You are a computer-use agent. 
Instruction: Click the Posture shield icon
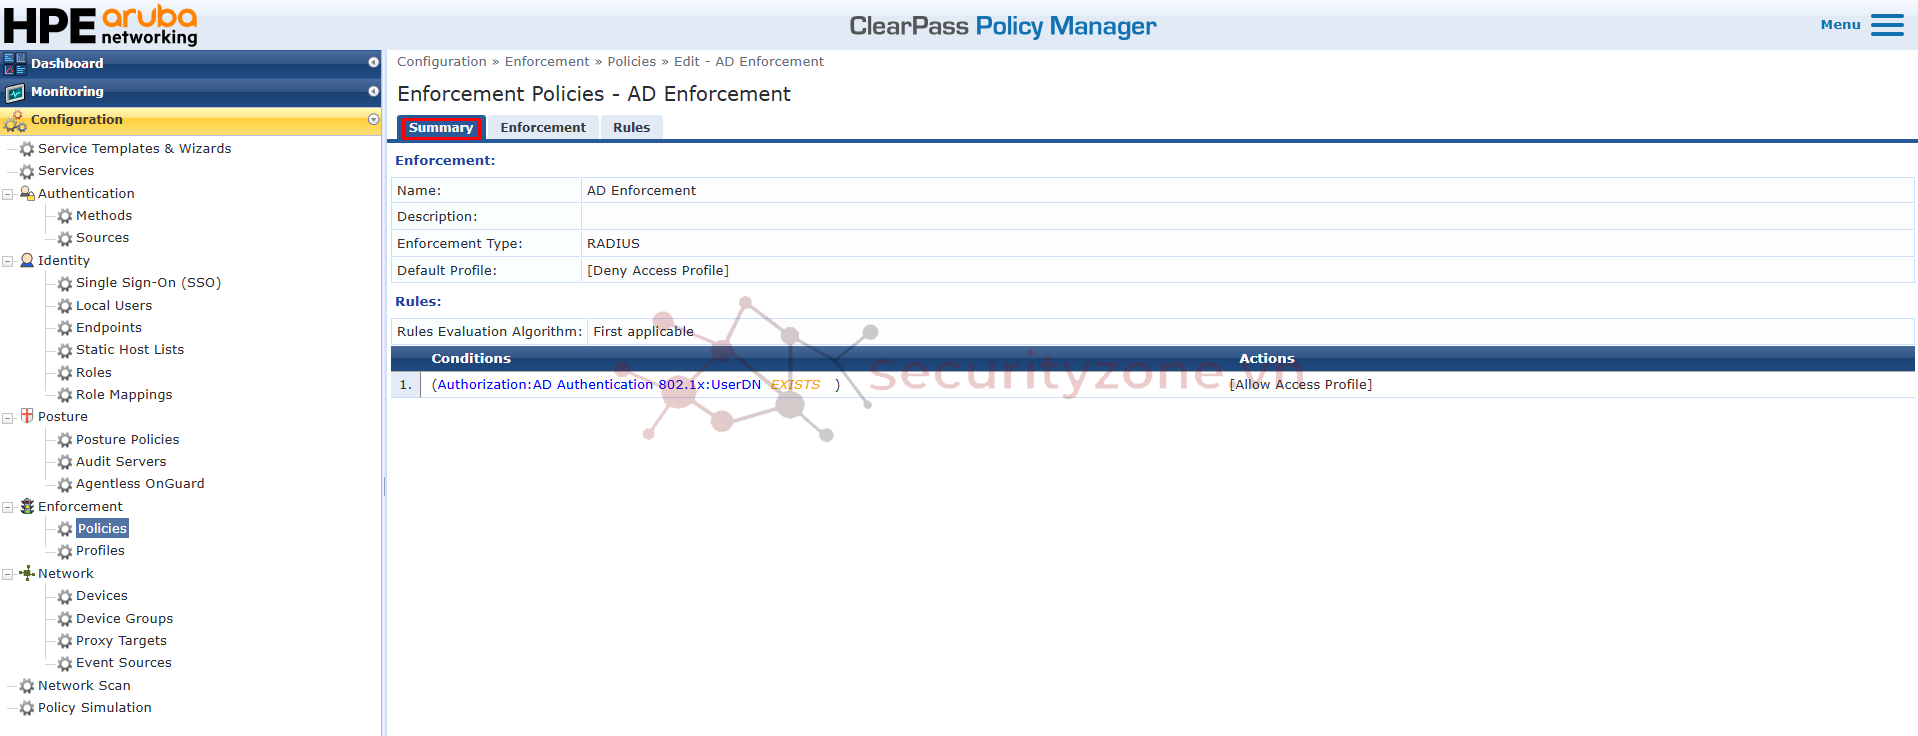(x=27, y=416)
